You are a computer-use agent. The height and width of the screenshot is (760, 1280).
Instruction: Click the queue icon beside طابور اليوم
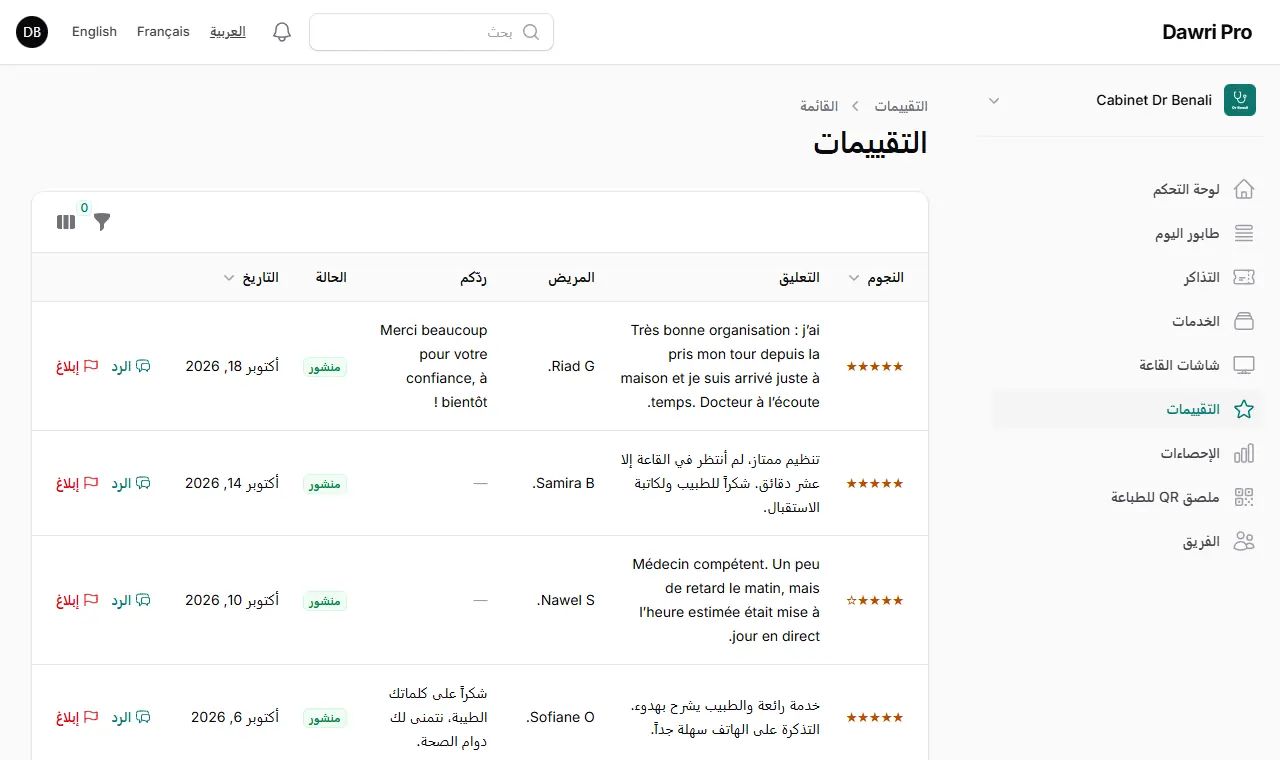(1244, 233)
